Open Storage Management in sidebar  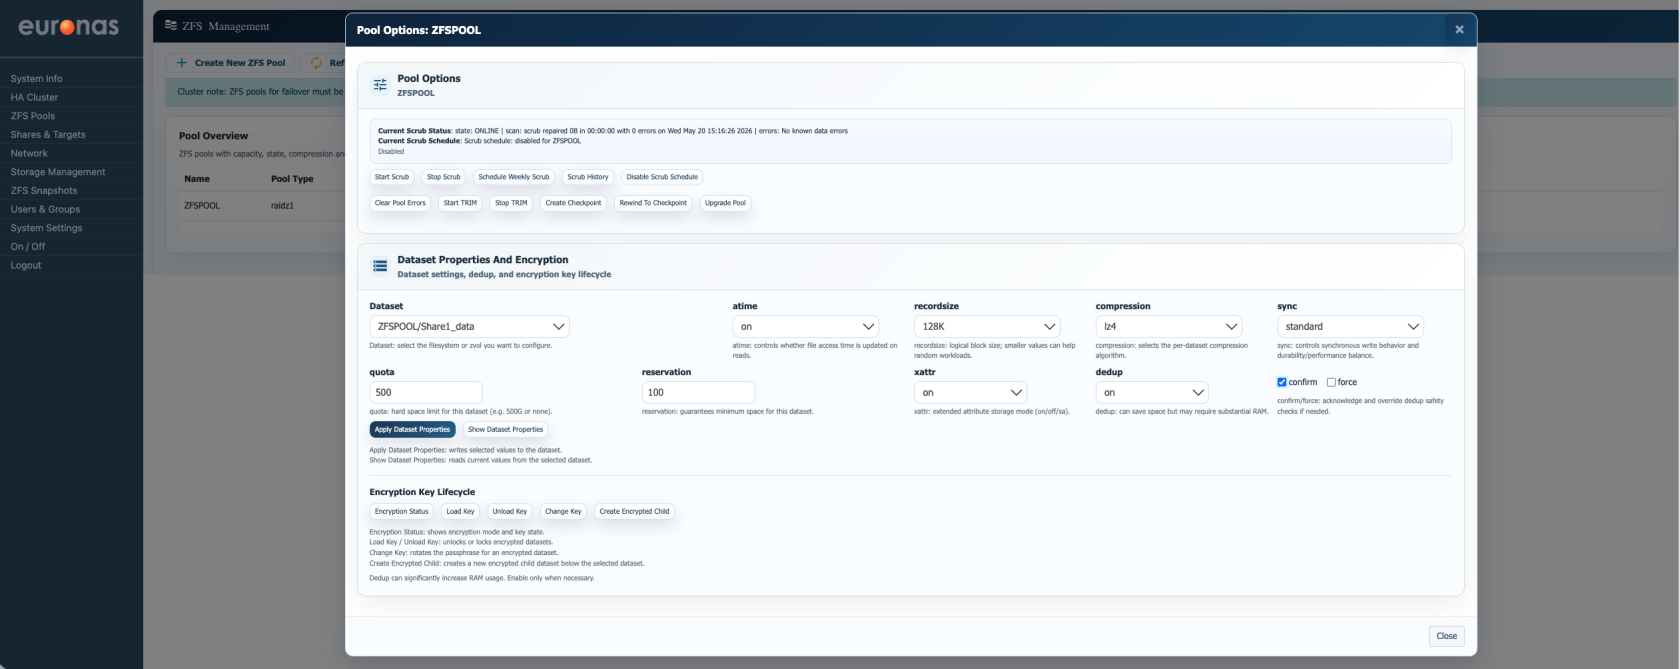[x=58, y=172]
